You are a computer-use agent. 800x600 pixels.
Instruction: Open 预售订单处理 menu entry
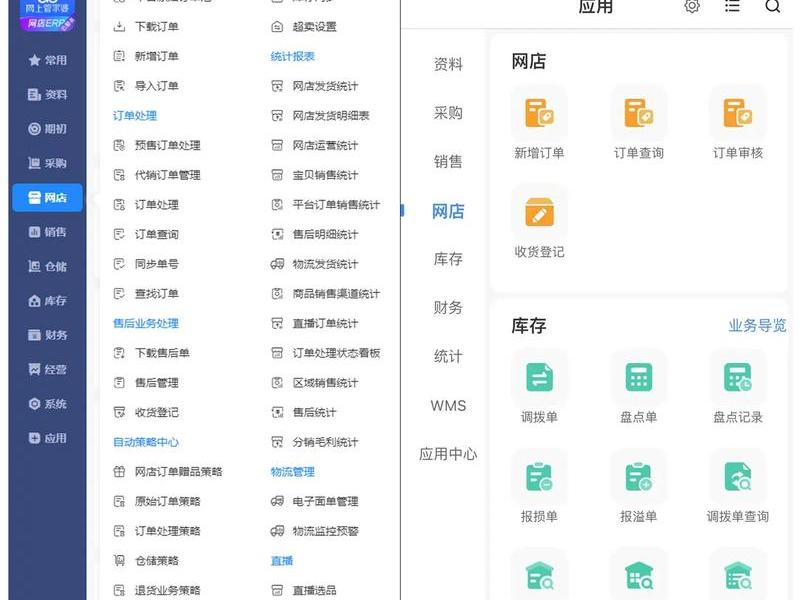tap(157, 145)
